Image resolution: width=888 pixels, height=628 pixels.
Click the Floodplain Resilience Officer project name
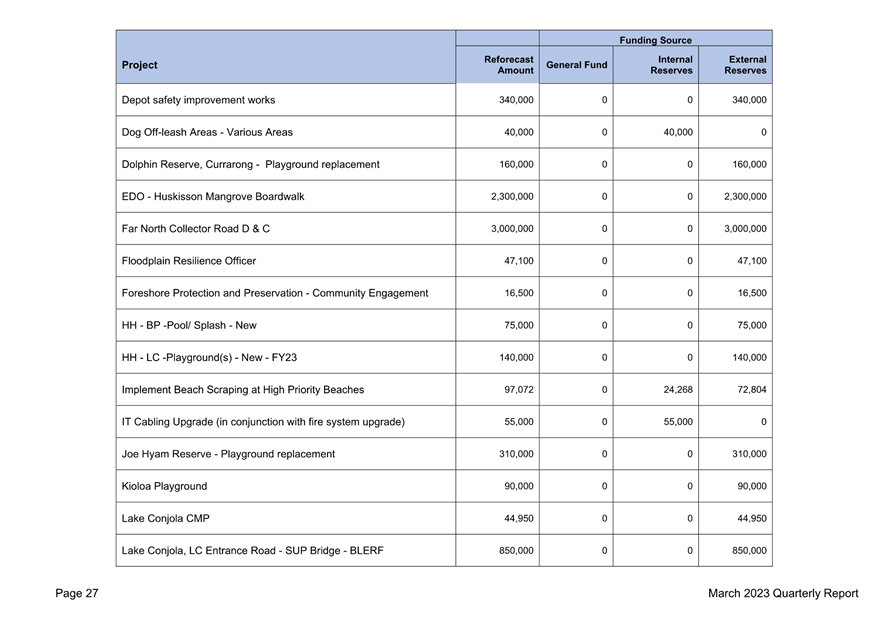188,261
